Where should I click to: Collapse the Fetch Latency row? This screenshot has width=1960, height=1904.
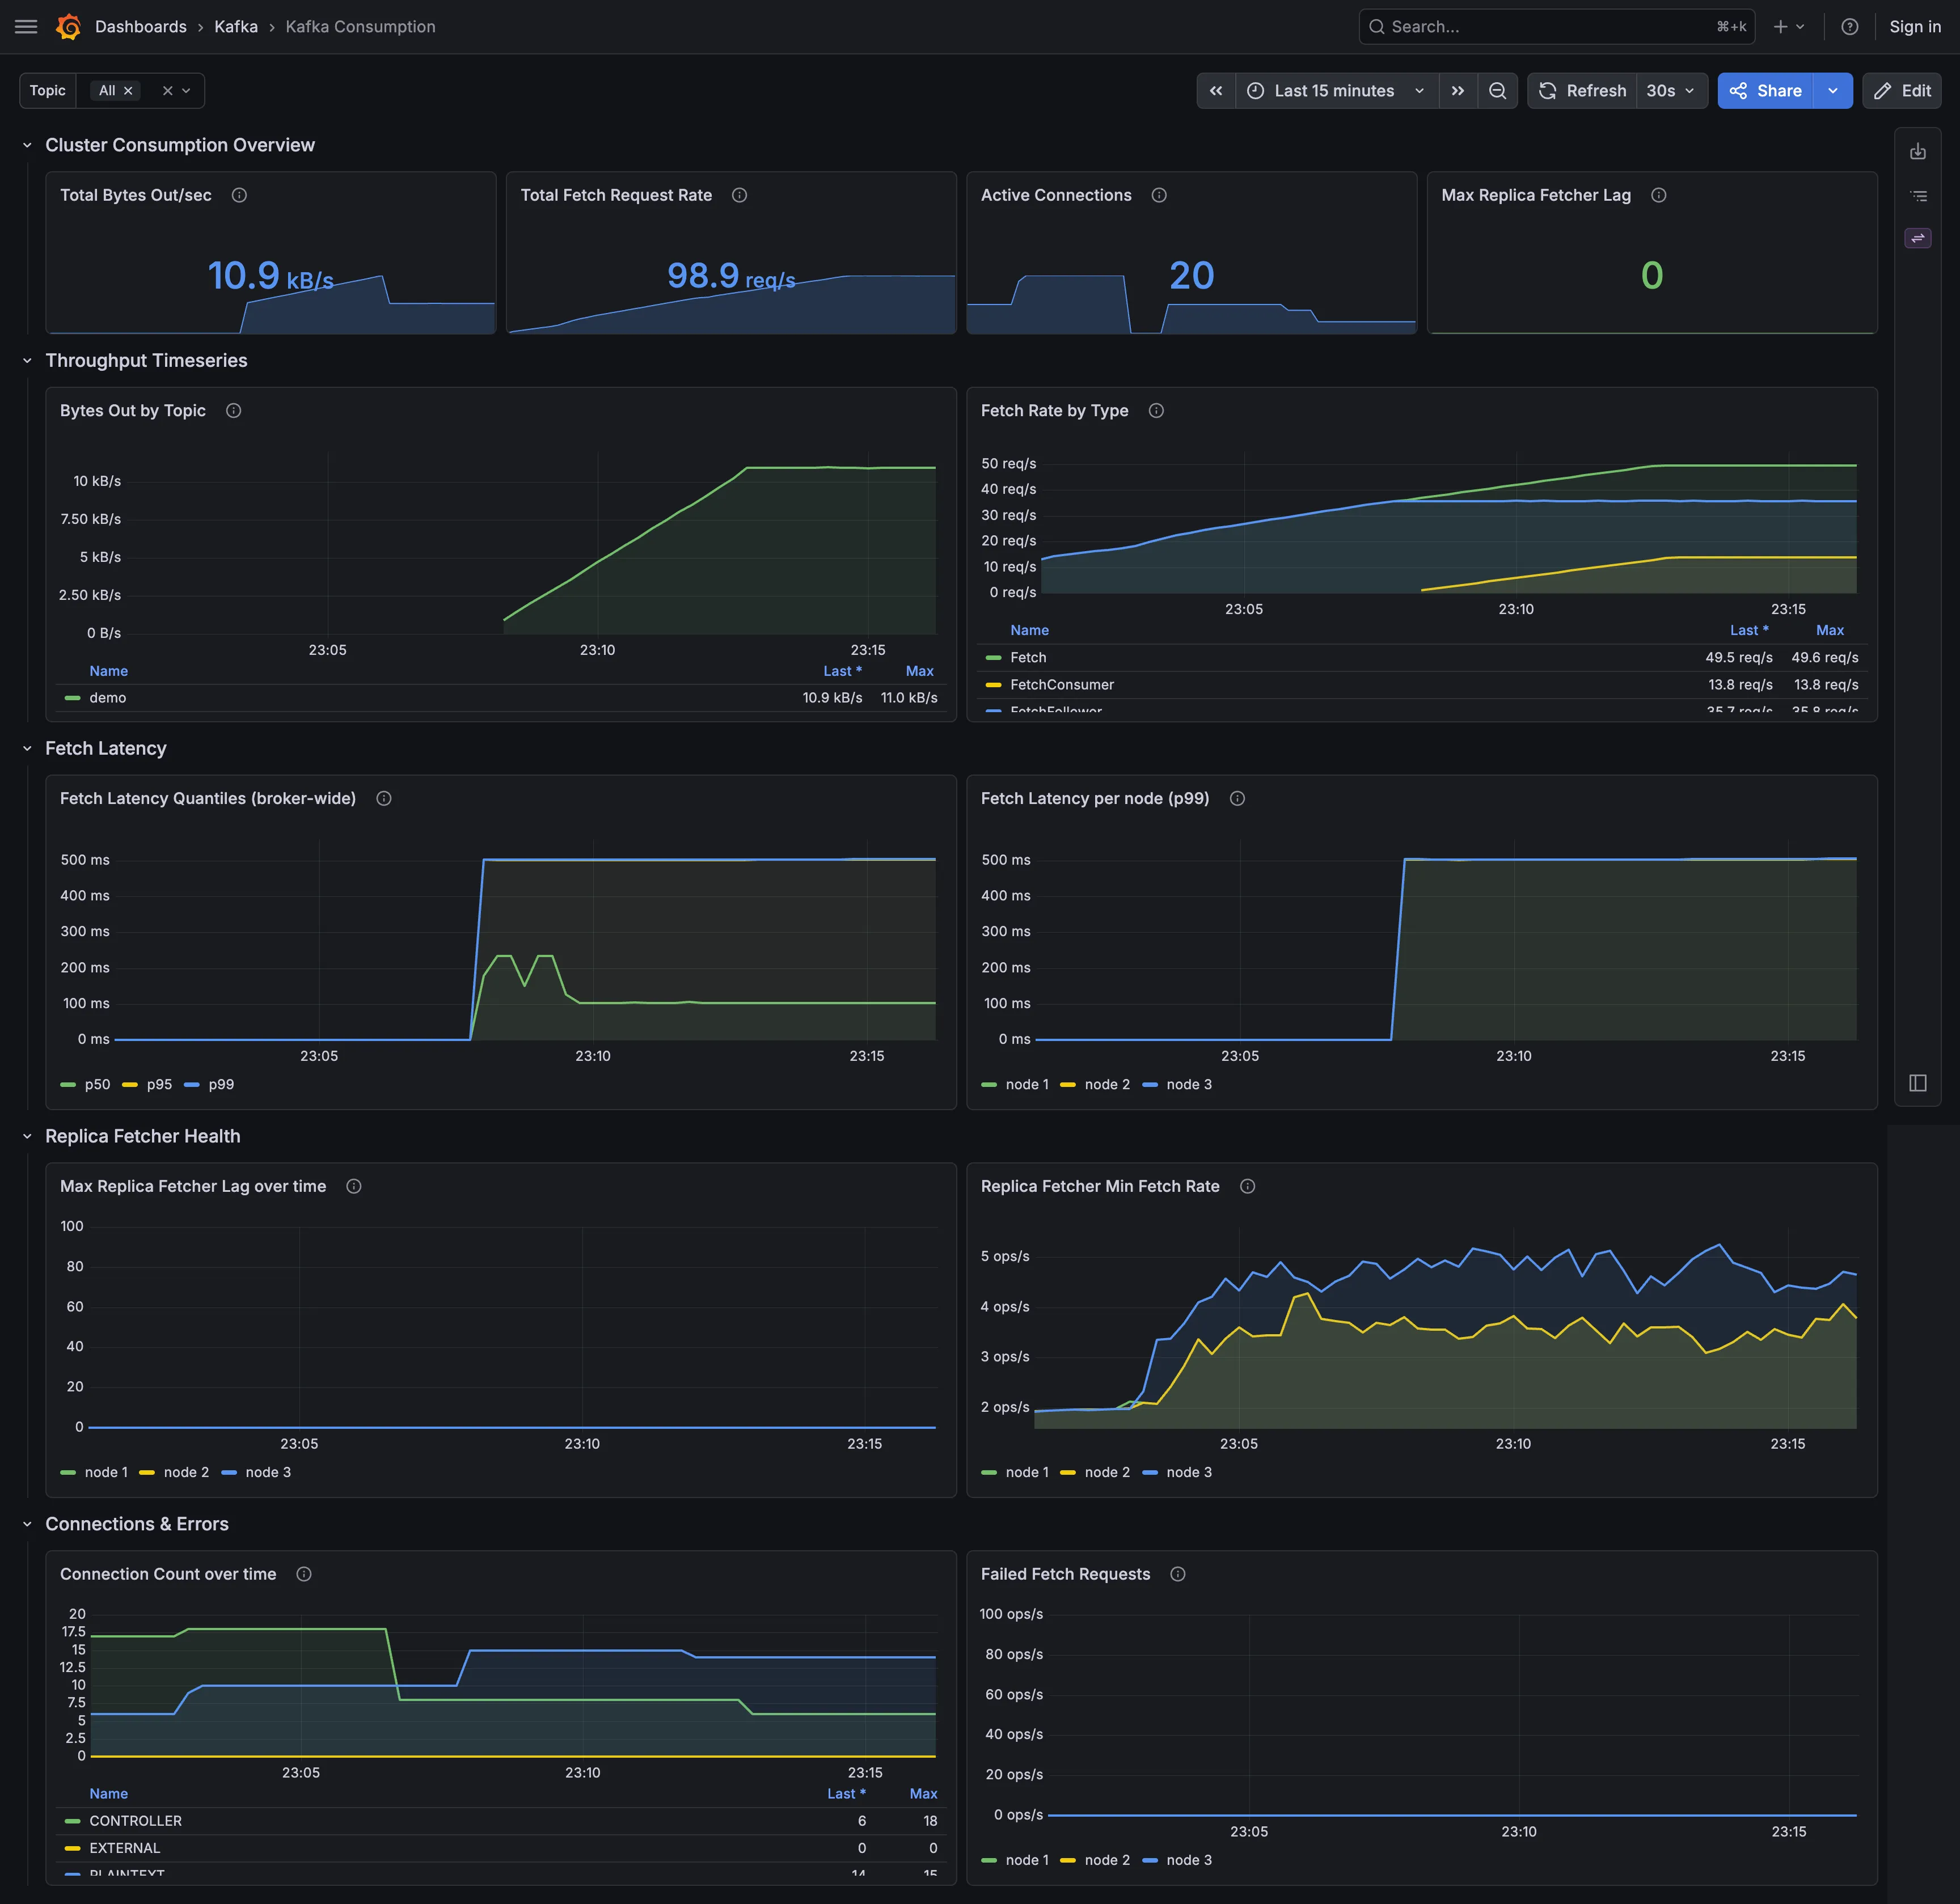[27, 749]
